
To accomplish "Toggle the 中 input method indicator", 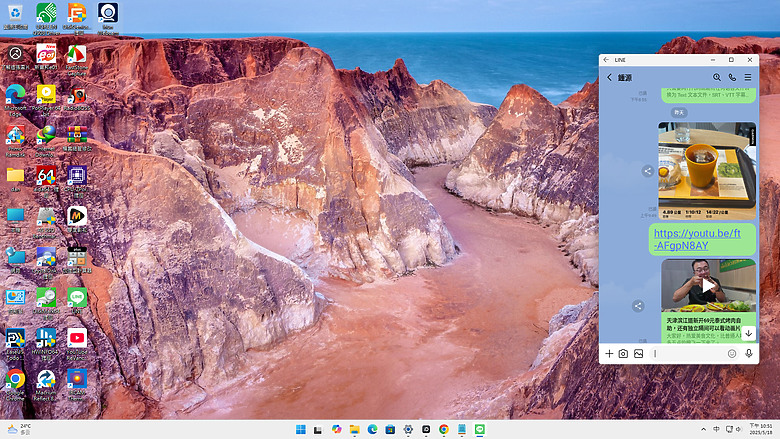I will (x=716, y=429).
